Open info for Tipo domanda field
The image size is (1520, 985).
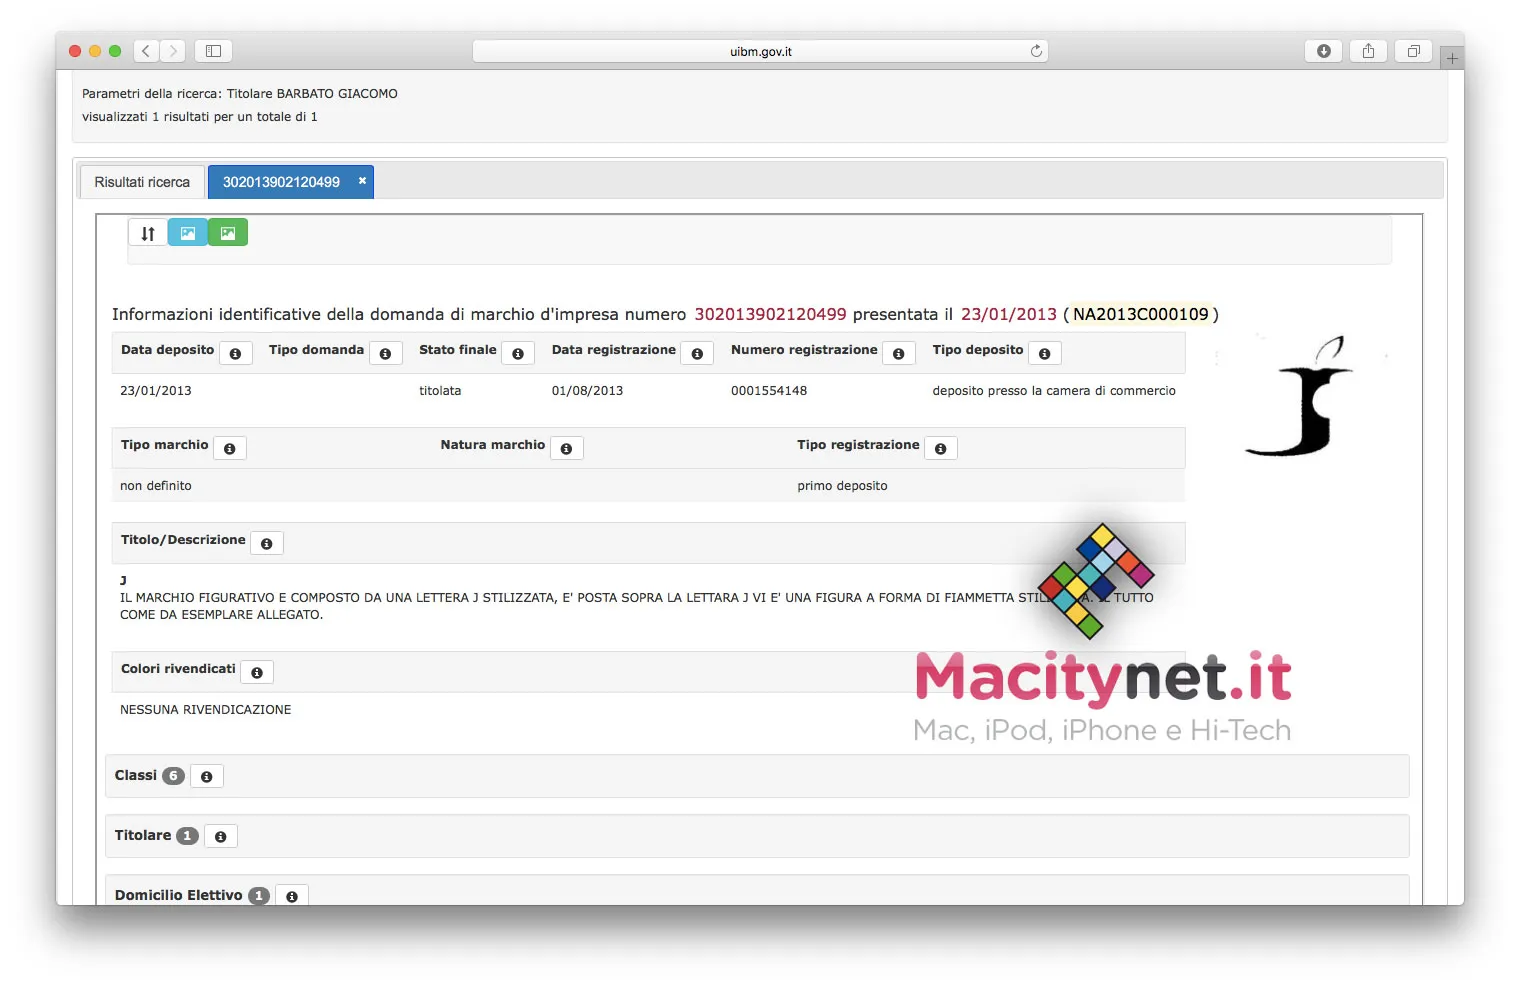click(x=386, y=352)
